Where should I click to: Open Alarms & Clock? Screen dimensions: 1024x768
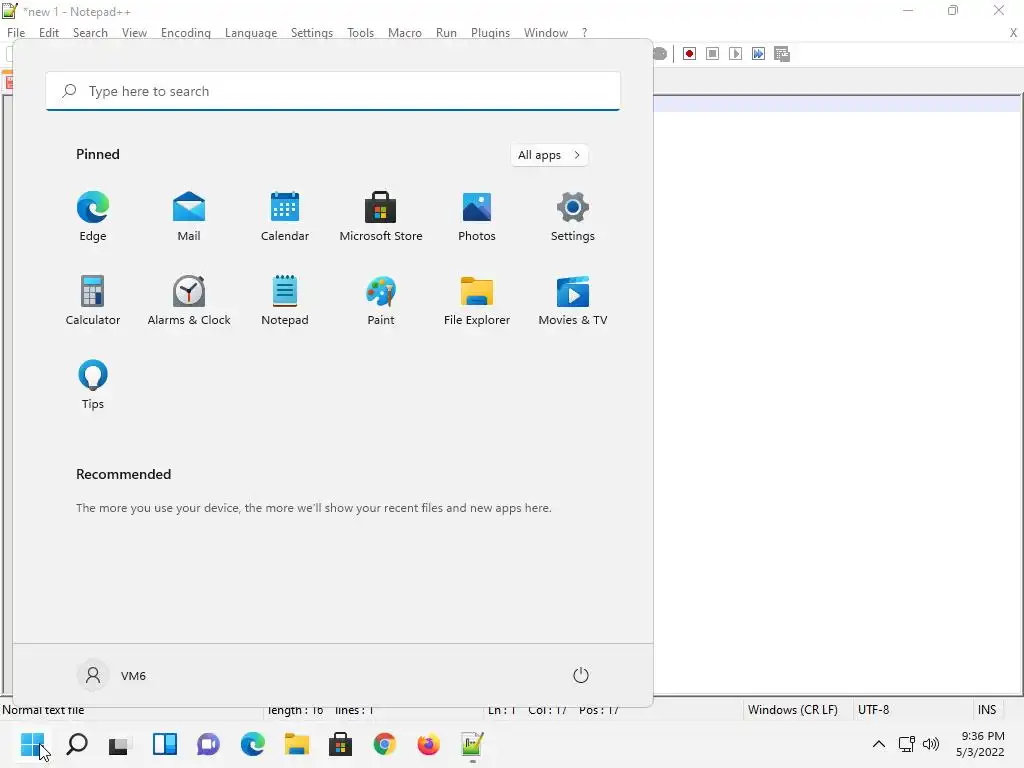coord(189,300)
